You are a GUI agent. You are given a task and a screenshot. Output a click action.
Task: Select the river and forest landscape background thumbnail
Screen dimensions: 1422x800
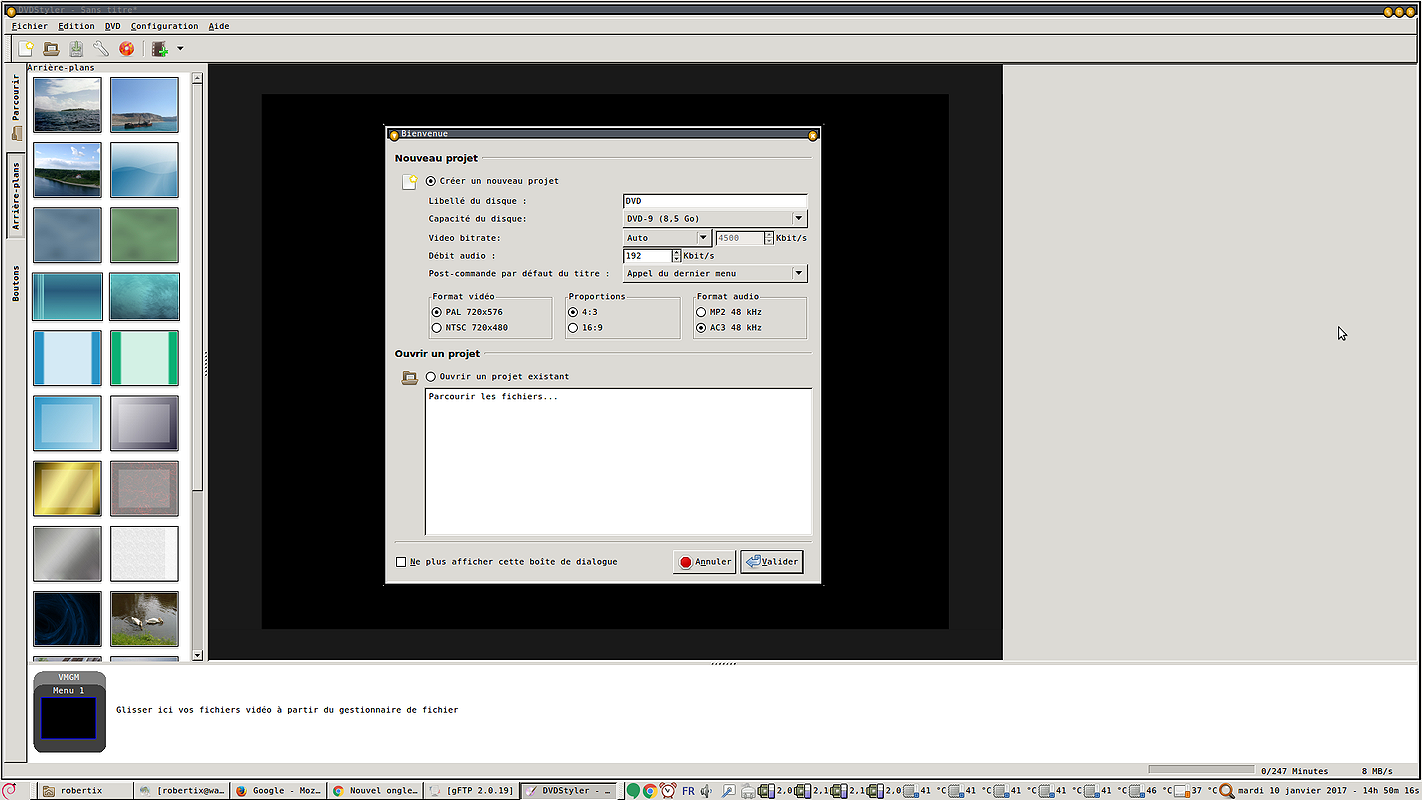coord(68,170)
